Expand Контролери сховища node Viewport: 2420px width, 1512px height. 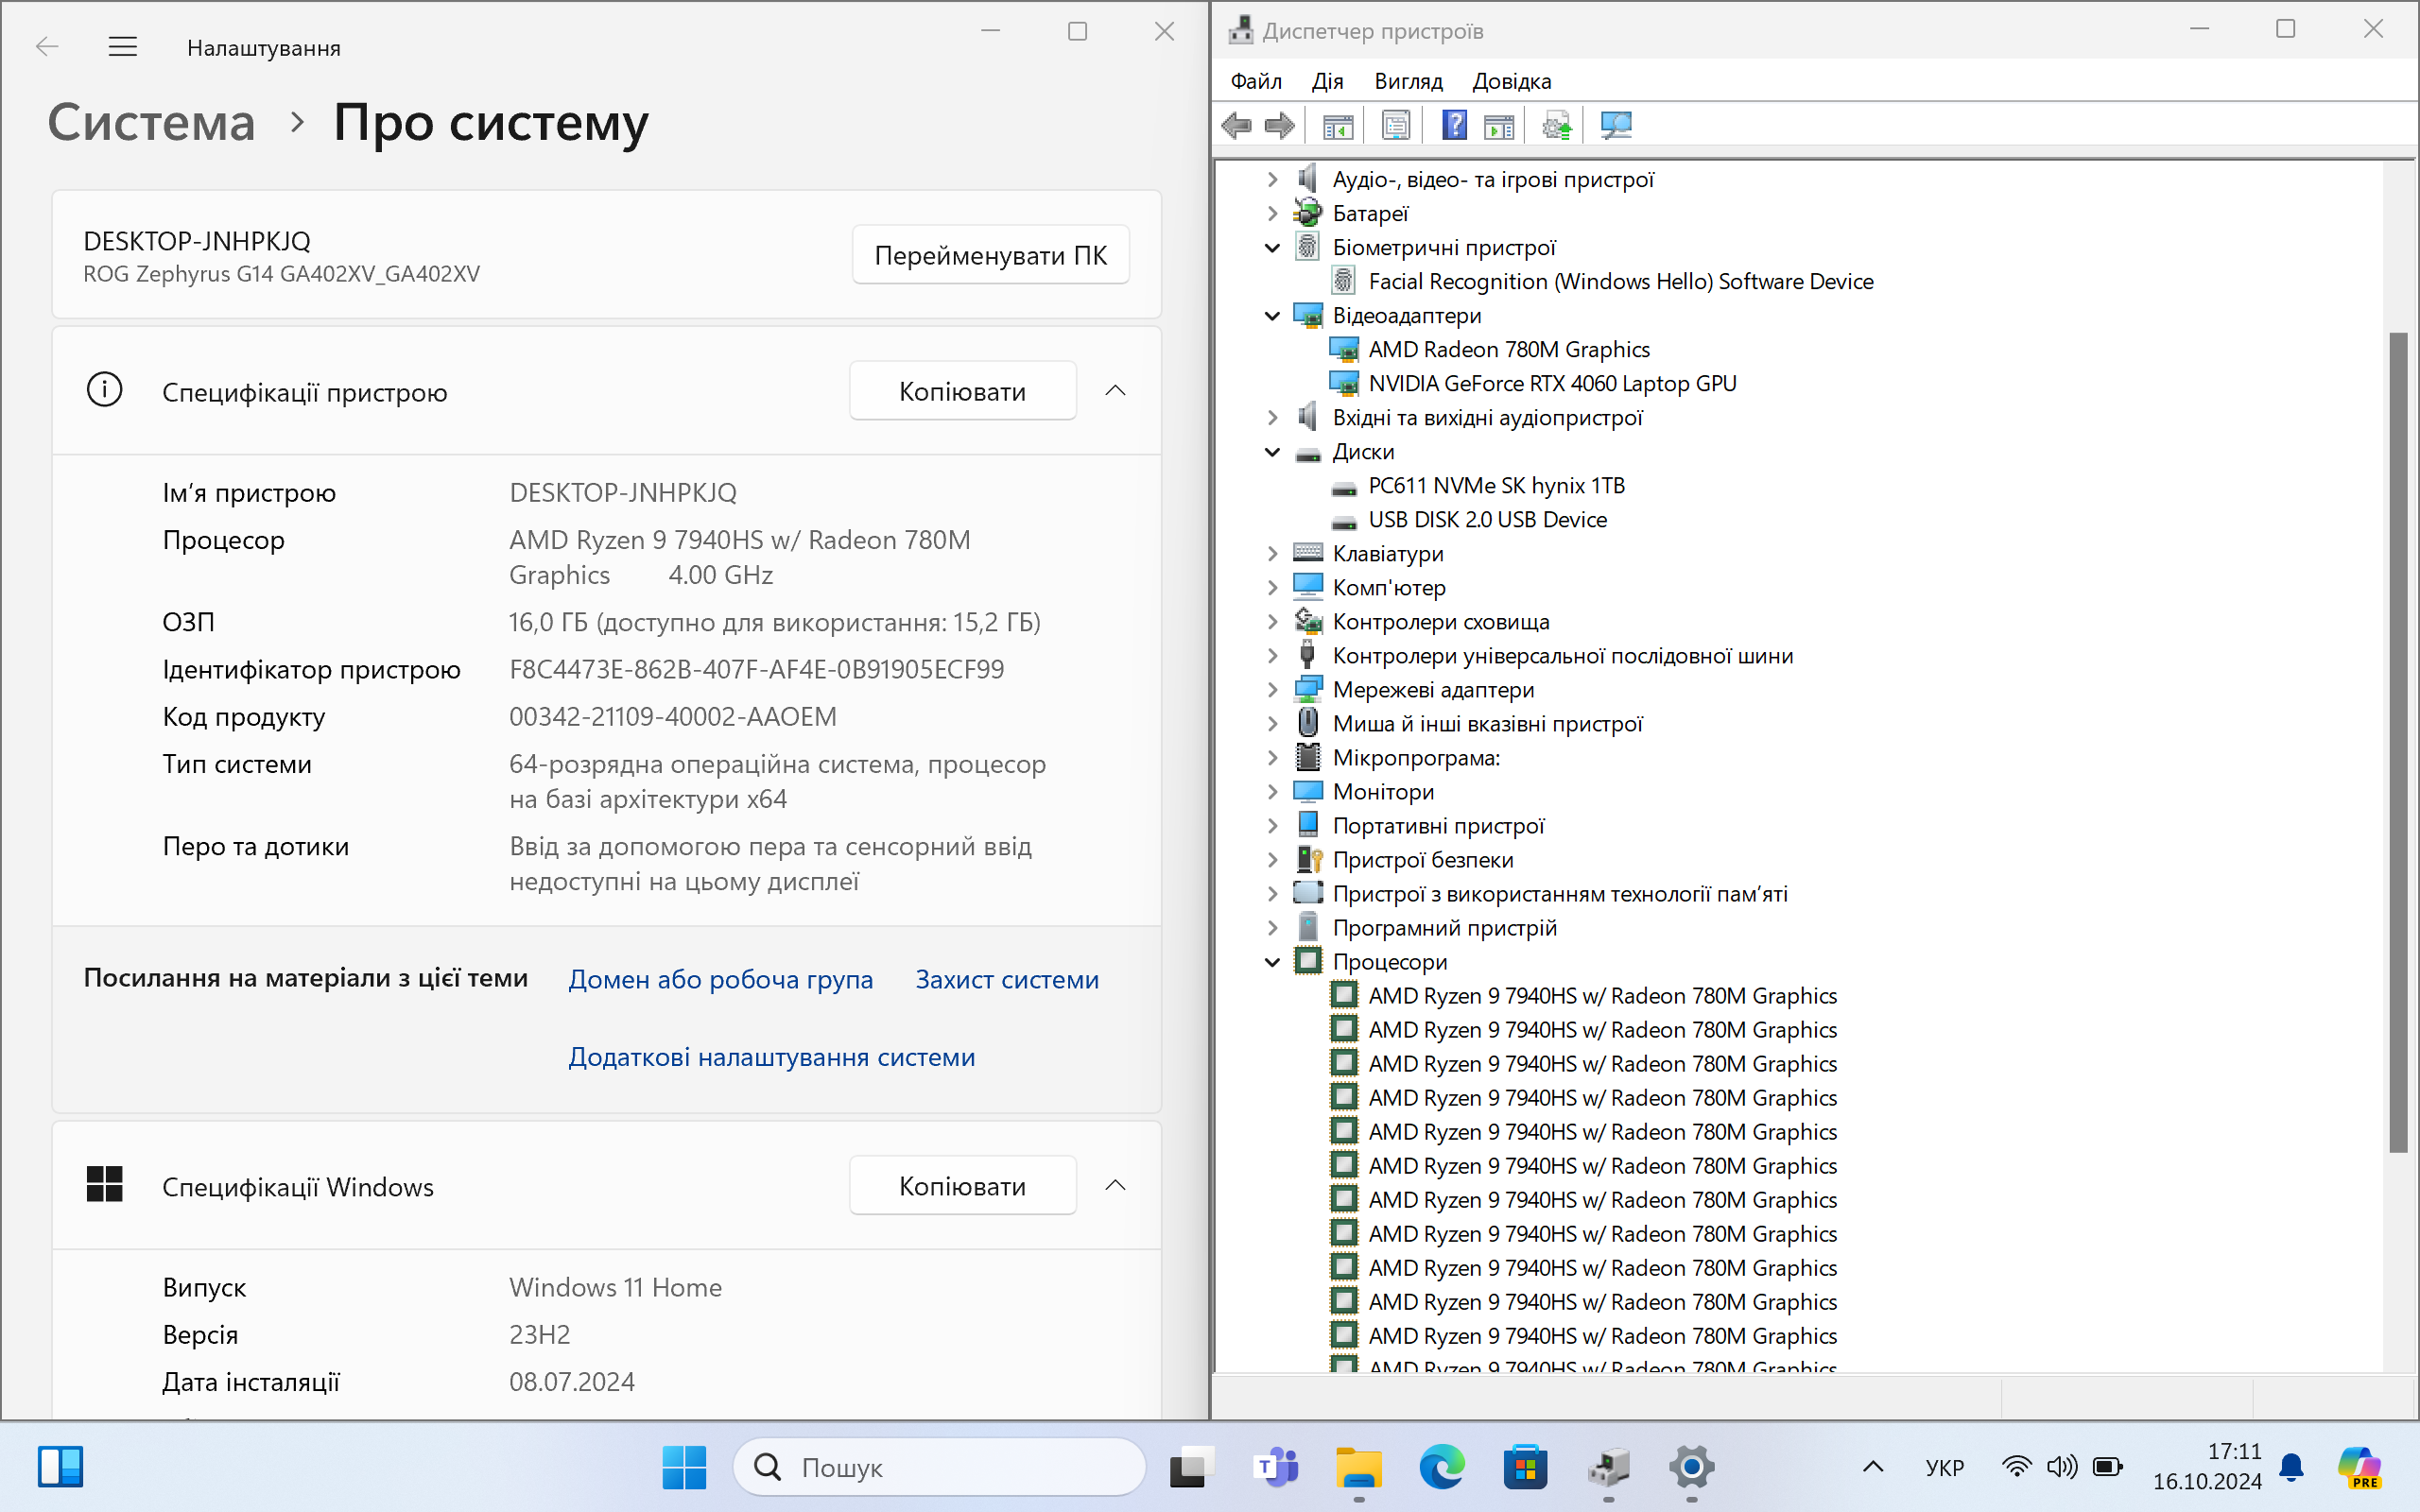[1273, 621]
